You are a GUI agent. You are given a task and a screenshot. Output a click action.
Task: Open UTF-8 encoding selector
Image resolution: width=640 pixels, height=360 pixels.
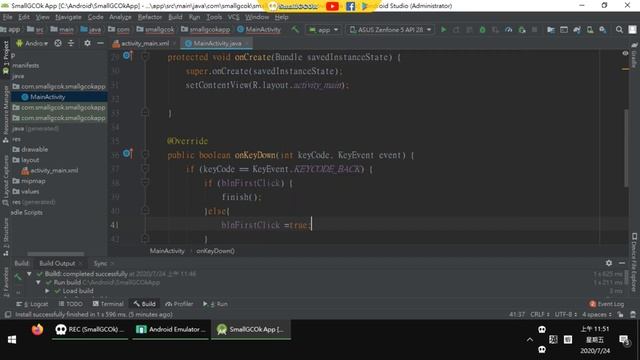[x=566, y=314]
